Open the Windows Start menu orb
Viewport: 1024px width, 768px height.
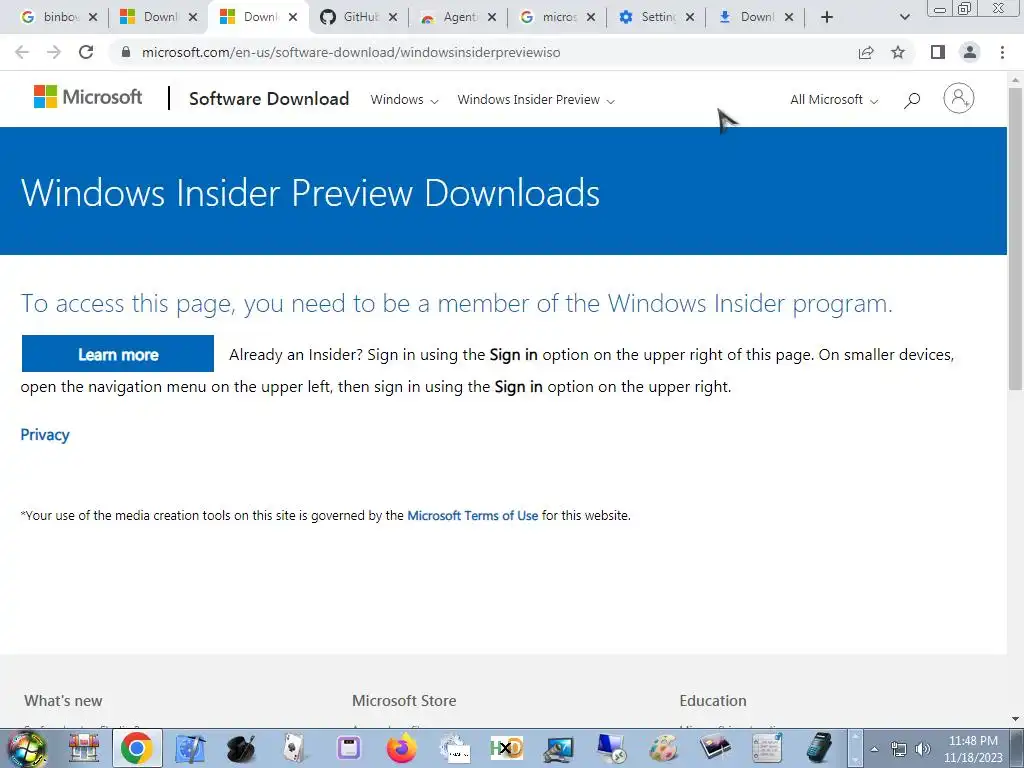(27, 748)
